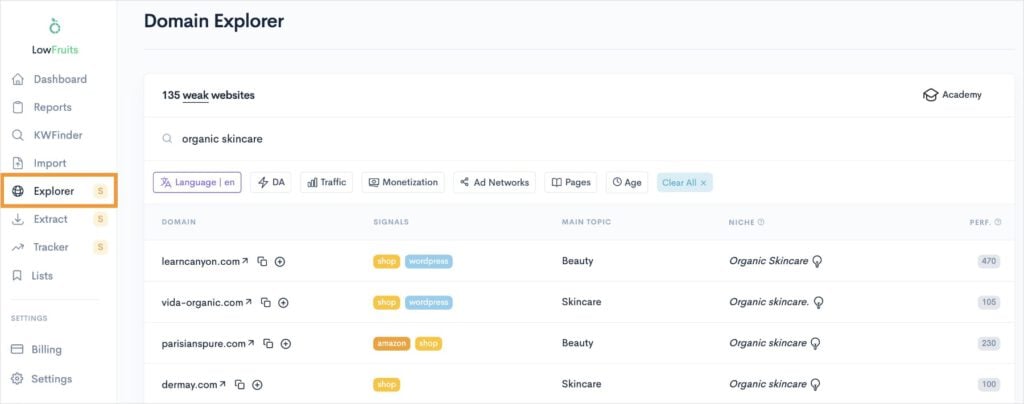
Task: Click wordpress tag in vida-organic.com row
Action: click(428, 303)
